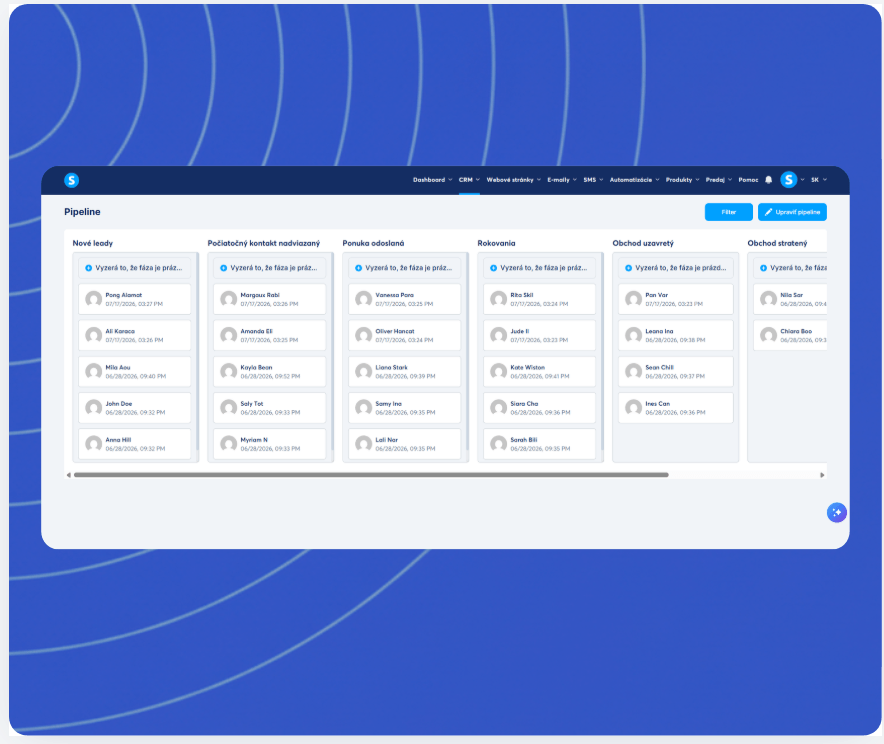Click Sean Chill's avatar icon

634,371
